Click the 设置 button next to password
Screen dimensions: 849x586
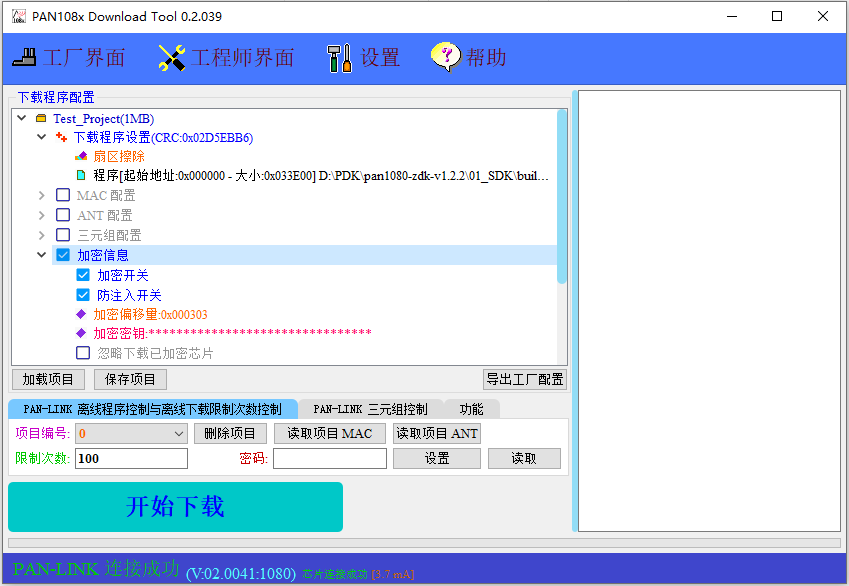tap(437, 459)
